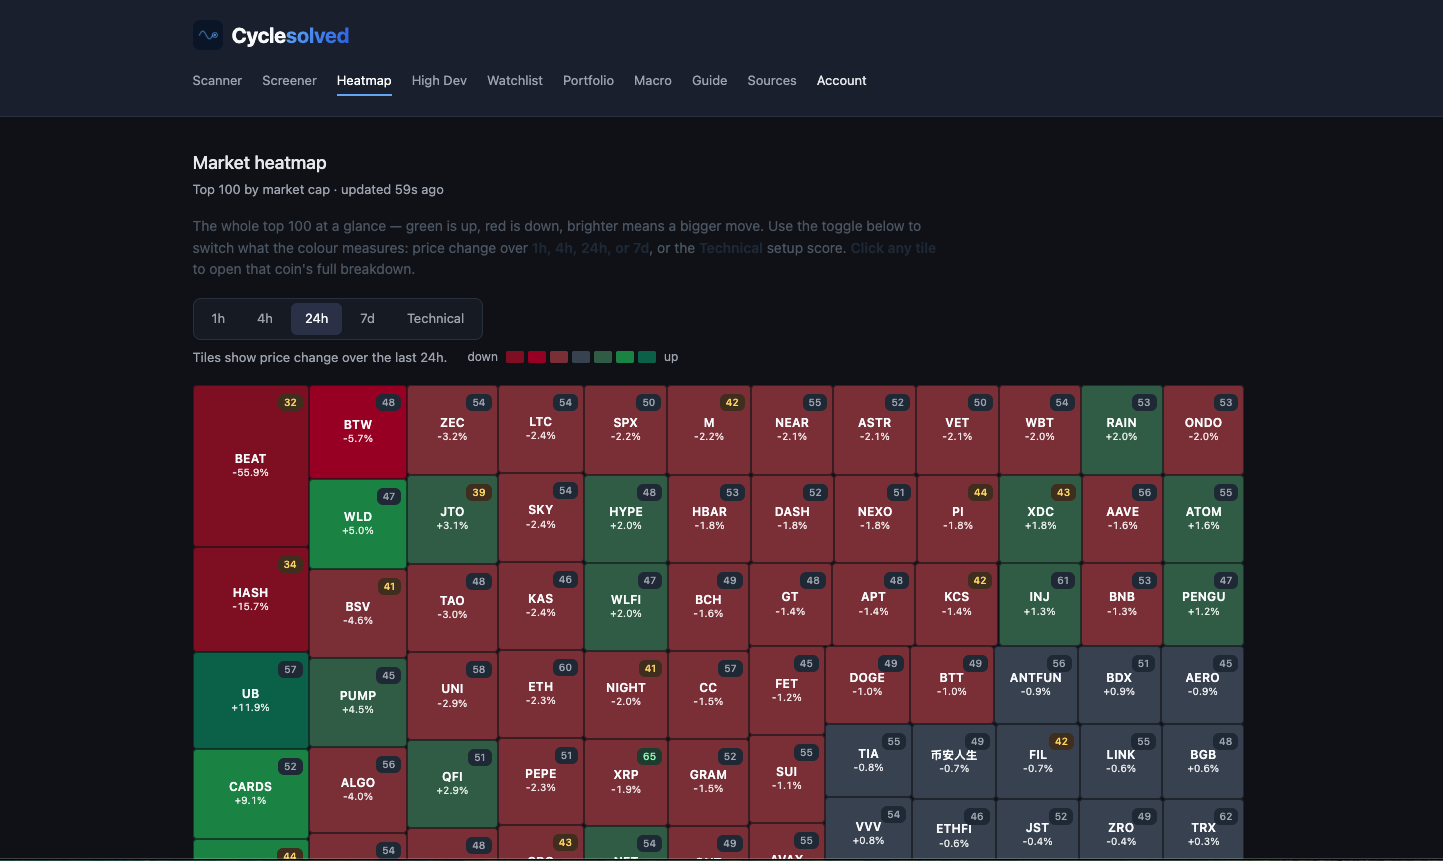View the BSV coin tile
Screen dimensions: 1443x861
[x=358, y=613]
